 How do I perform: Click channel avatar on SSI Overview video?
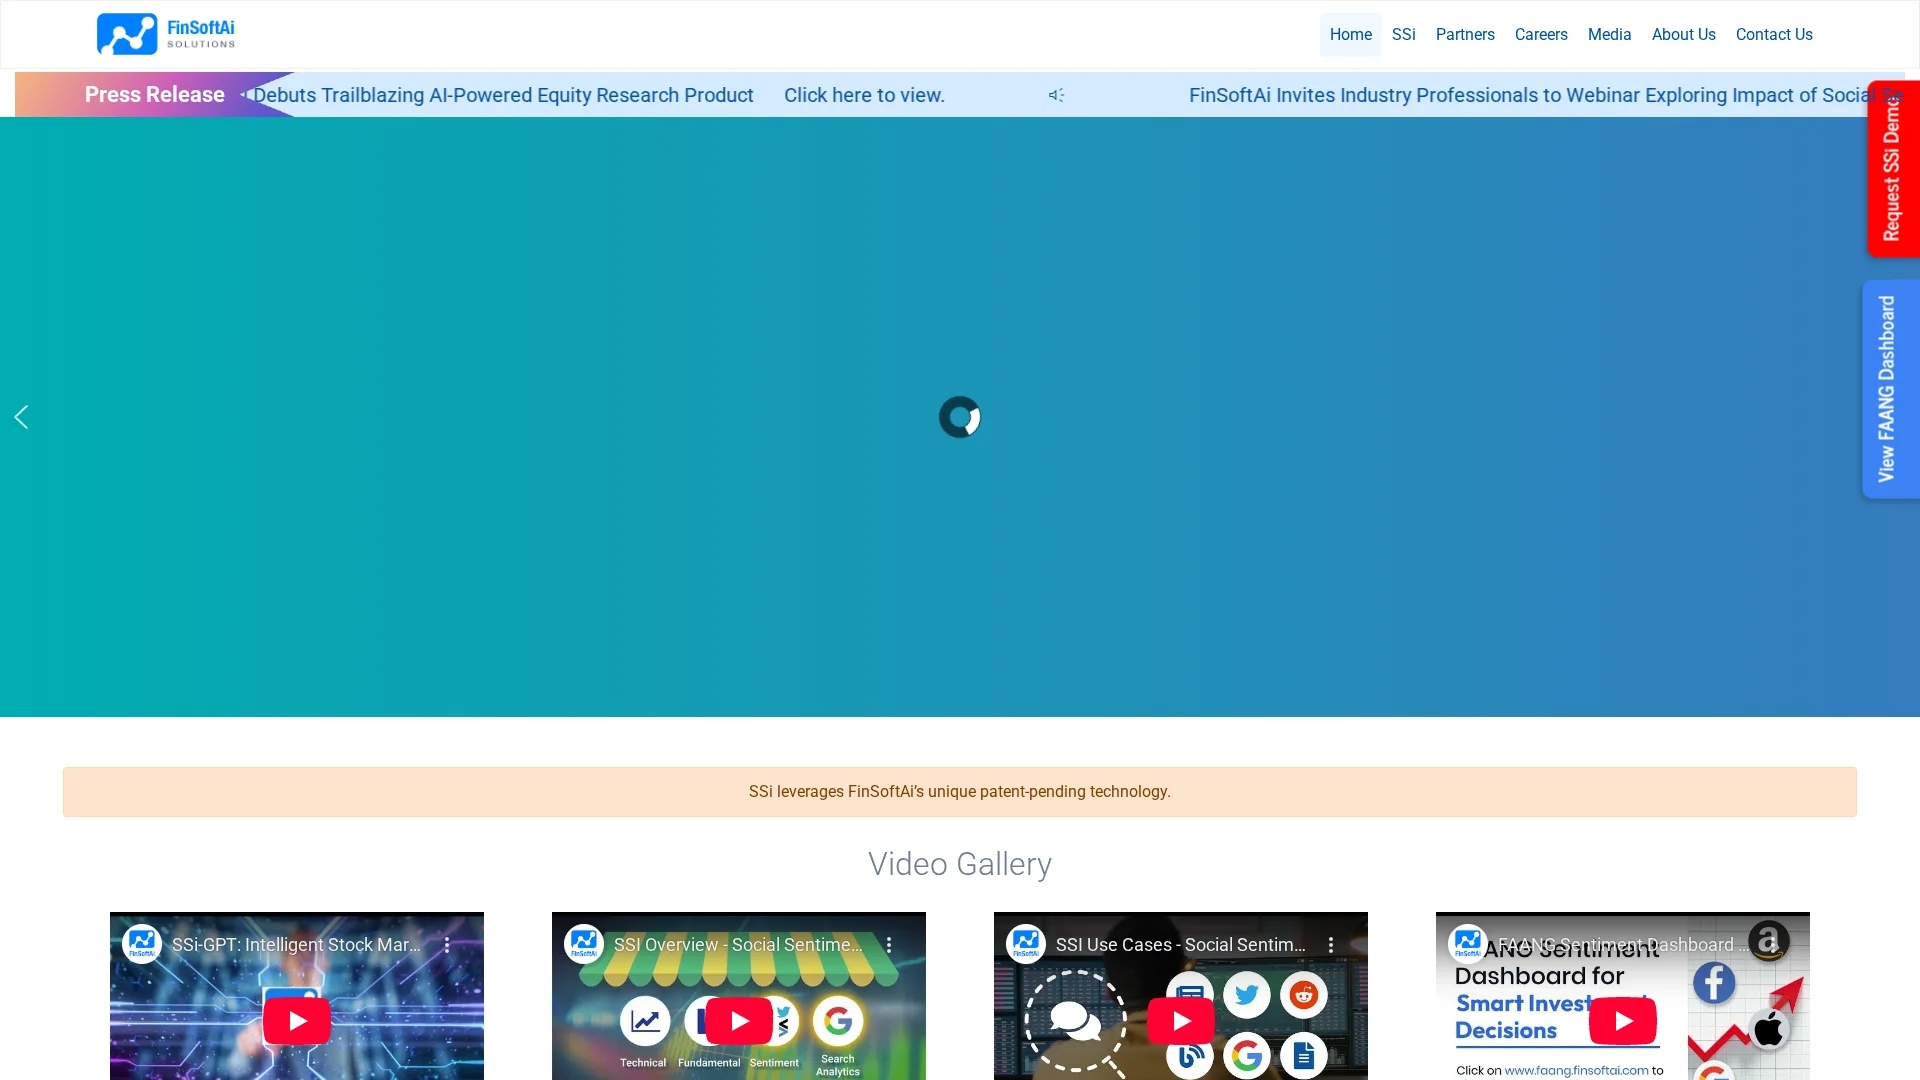coord(584,944)
